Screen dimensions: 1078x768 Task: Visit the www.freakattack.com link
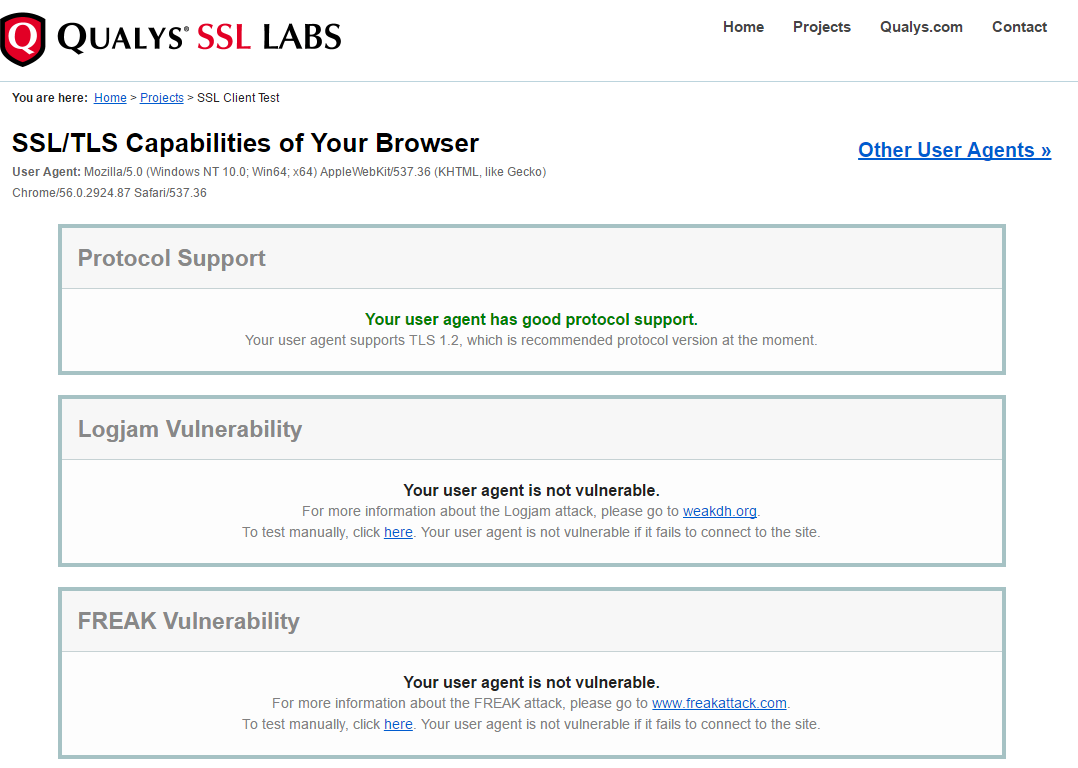coord(719,703)
